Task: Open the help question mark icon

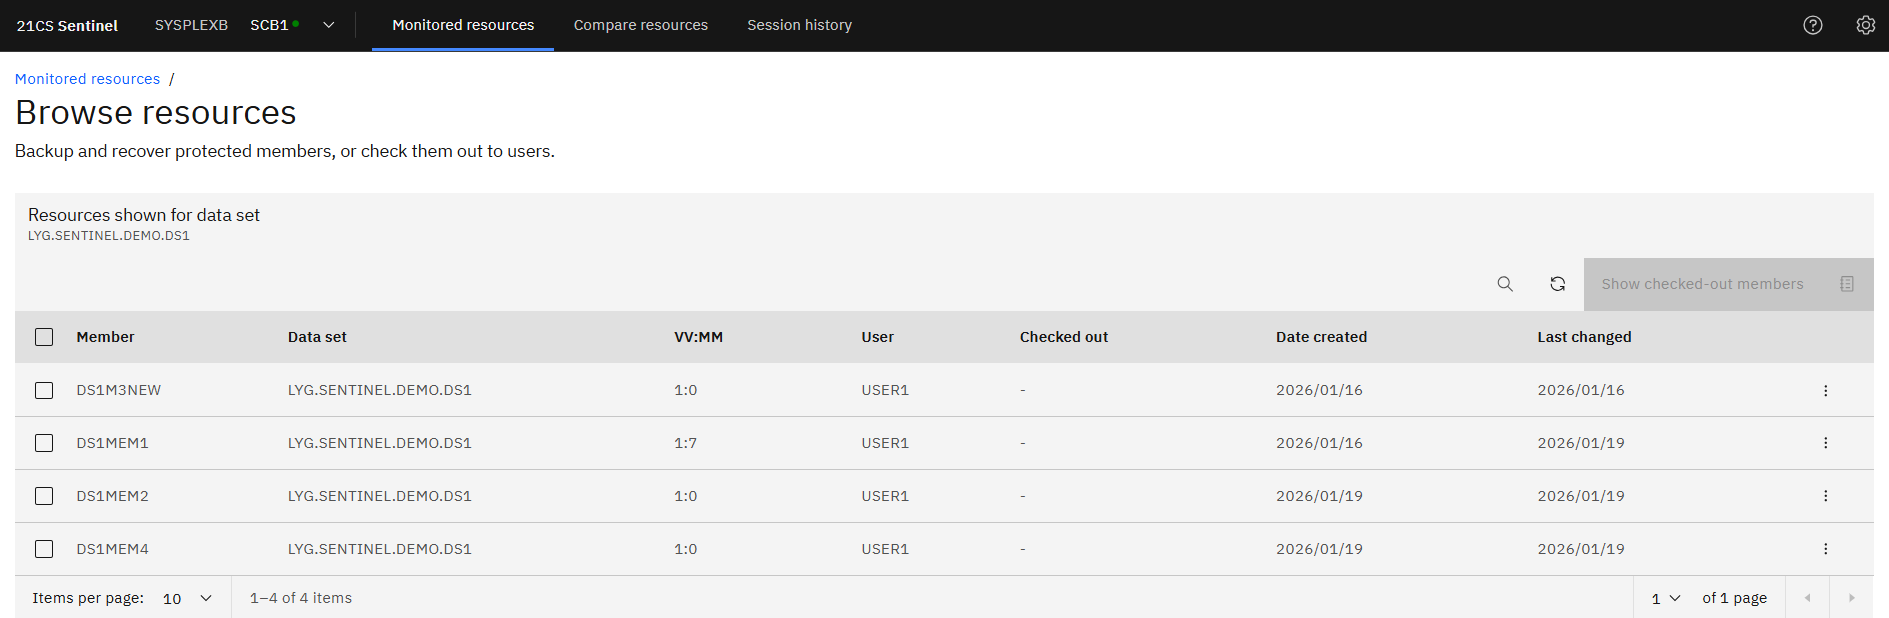Action: tap(1812, 25)
